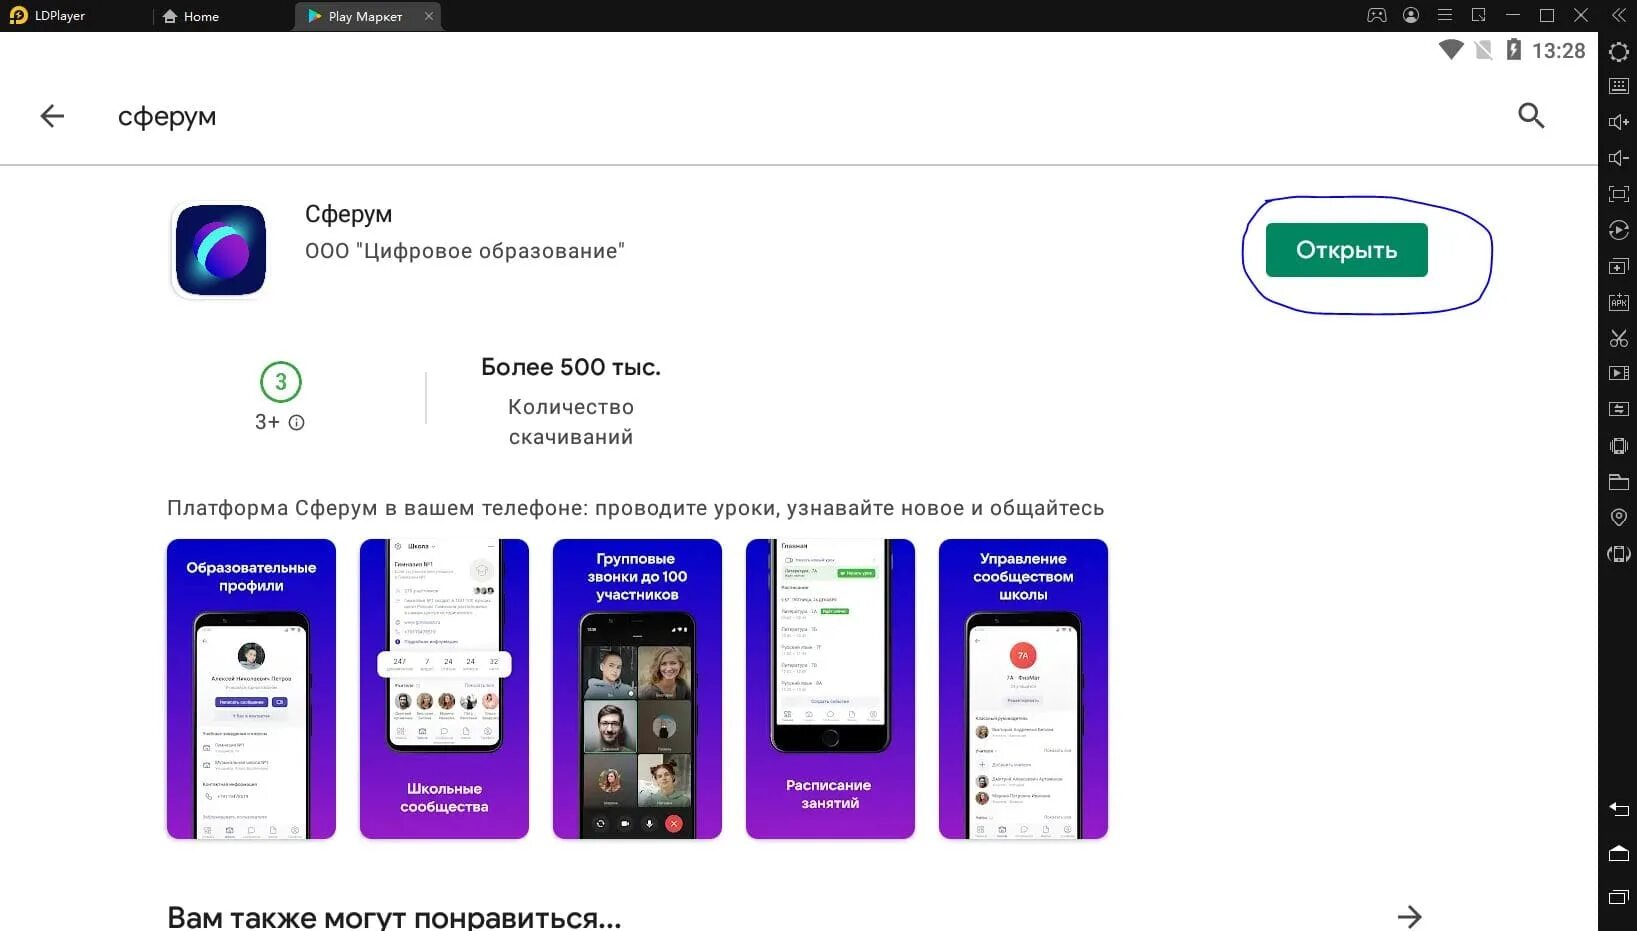Click the 13:28 clock
Screen dimensions: 1637x931
(x=1558, y=51)
